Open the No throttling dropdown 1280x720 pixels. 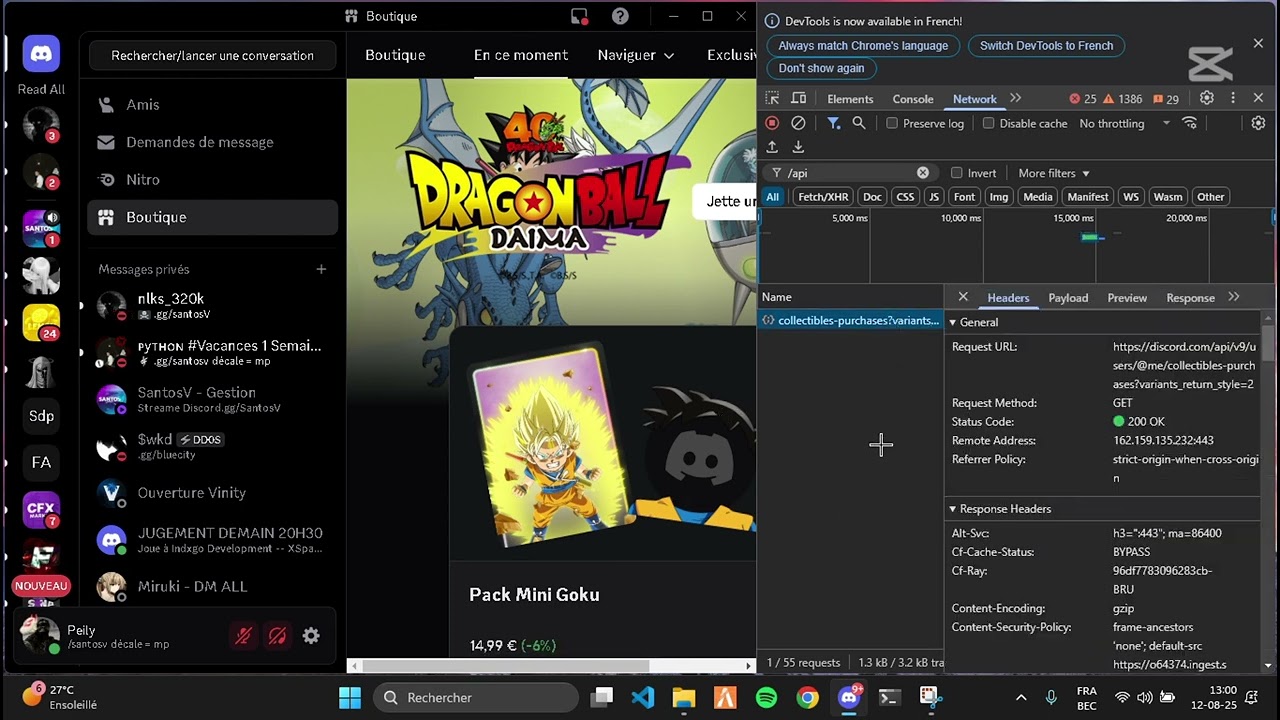(x=1125, y=123)
